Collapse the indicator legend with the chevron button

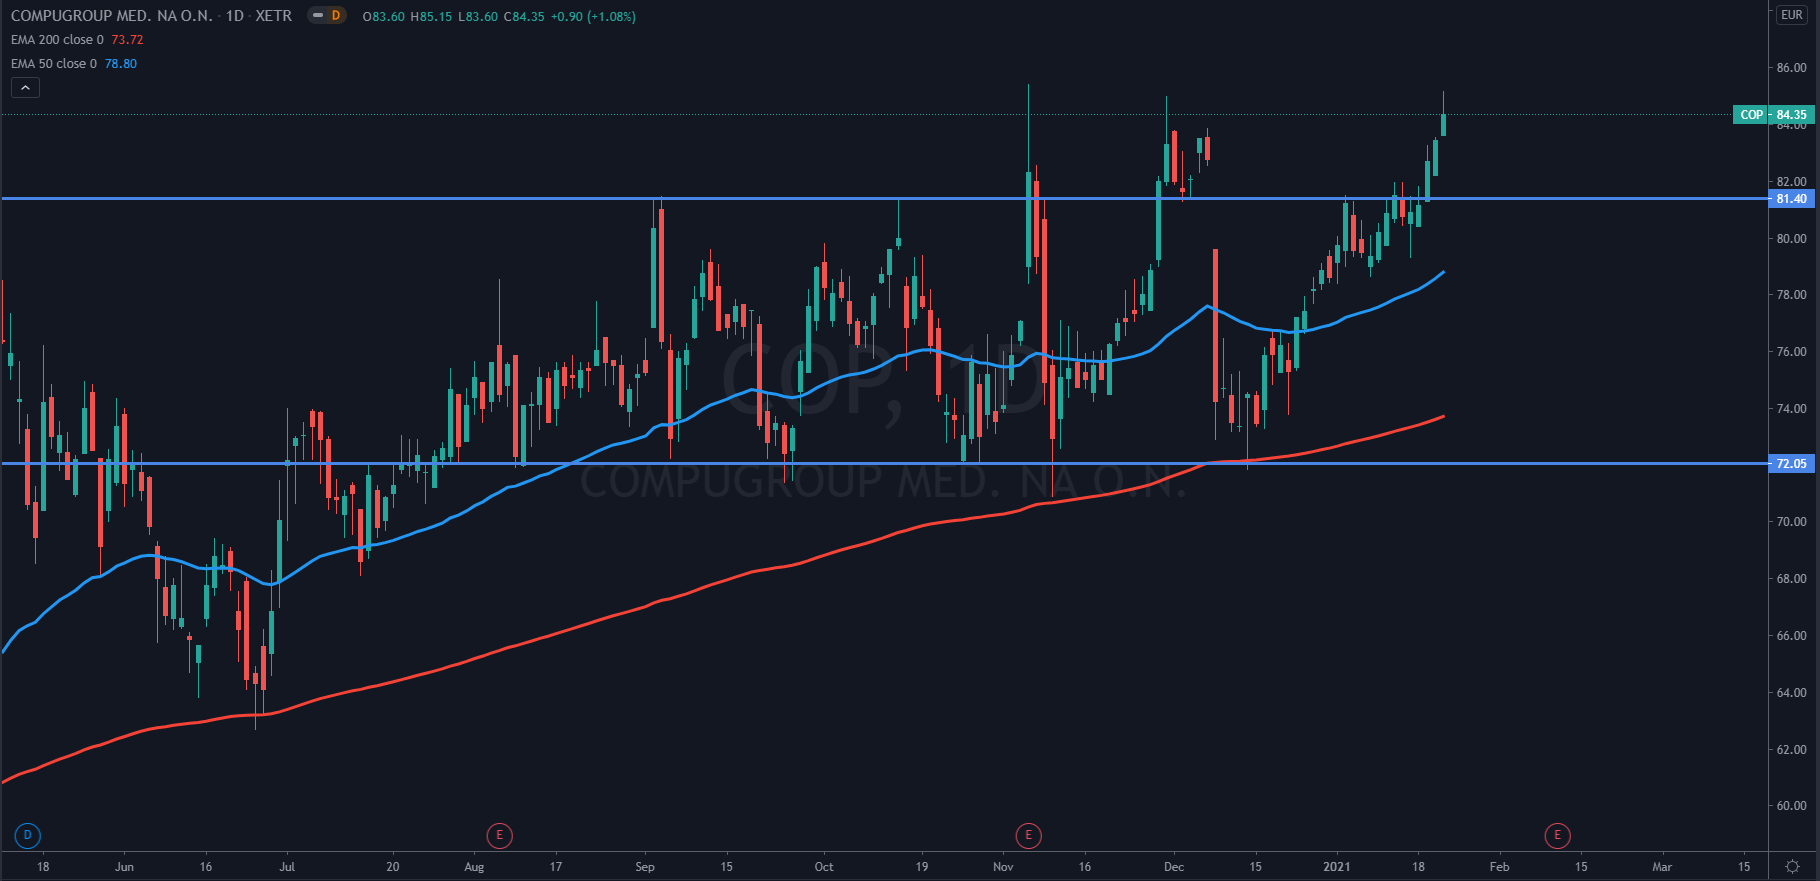25,88
